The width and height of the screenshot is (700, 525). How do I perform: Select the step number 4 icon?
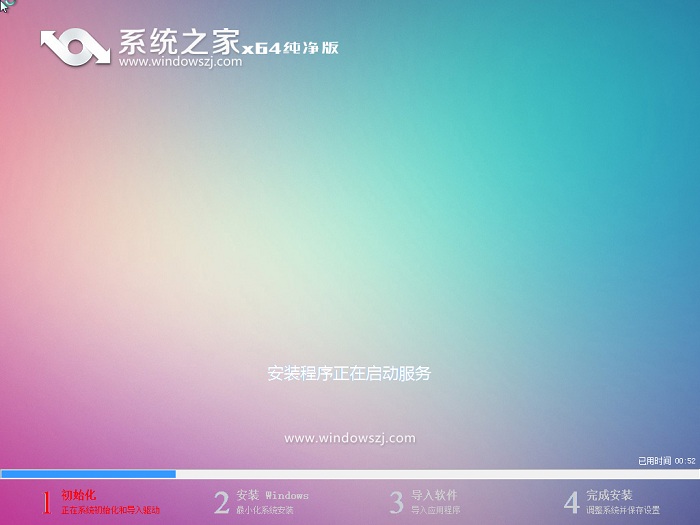(571, 502)
